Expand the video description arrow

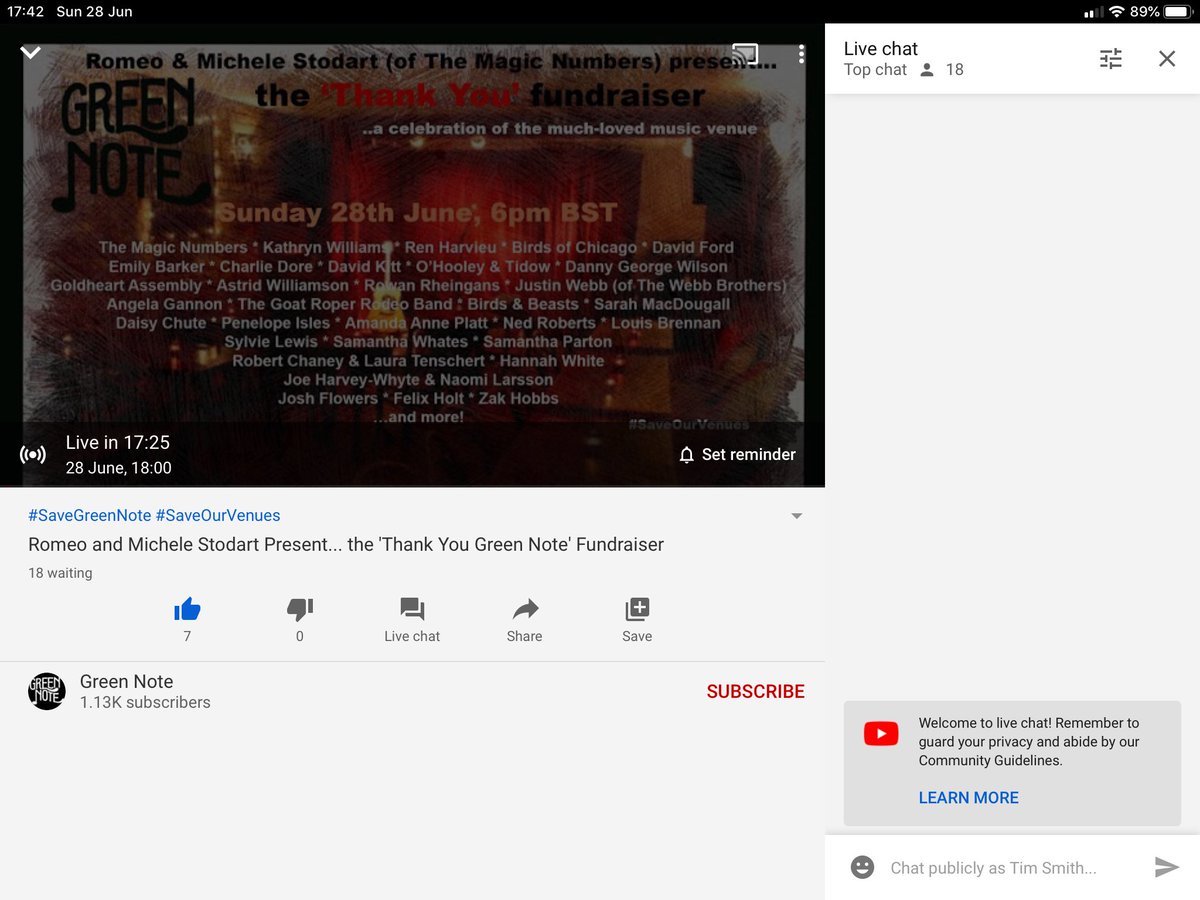797,516
